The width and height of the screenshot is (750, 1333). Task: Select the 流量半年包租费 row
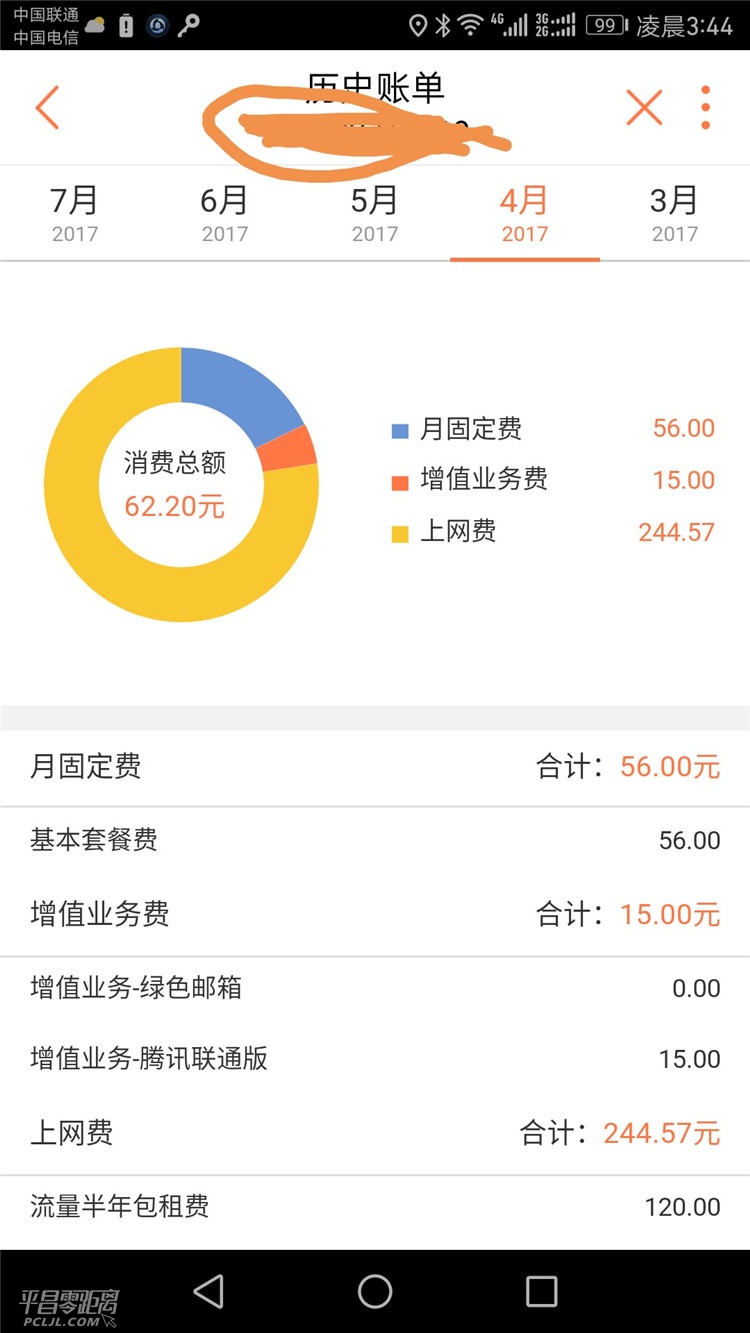(375, 1207)
